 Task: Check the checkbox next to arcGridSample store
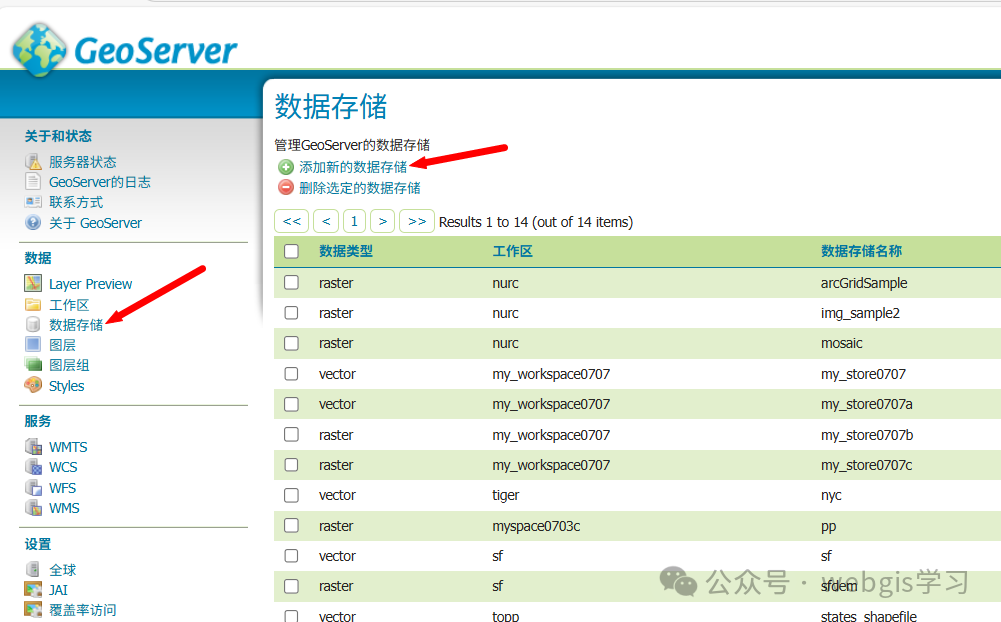coord(291,283)
